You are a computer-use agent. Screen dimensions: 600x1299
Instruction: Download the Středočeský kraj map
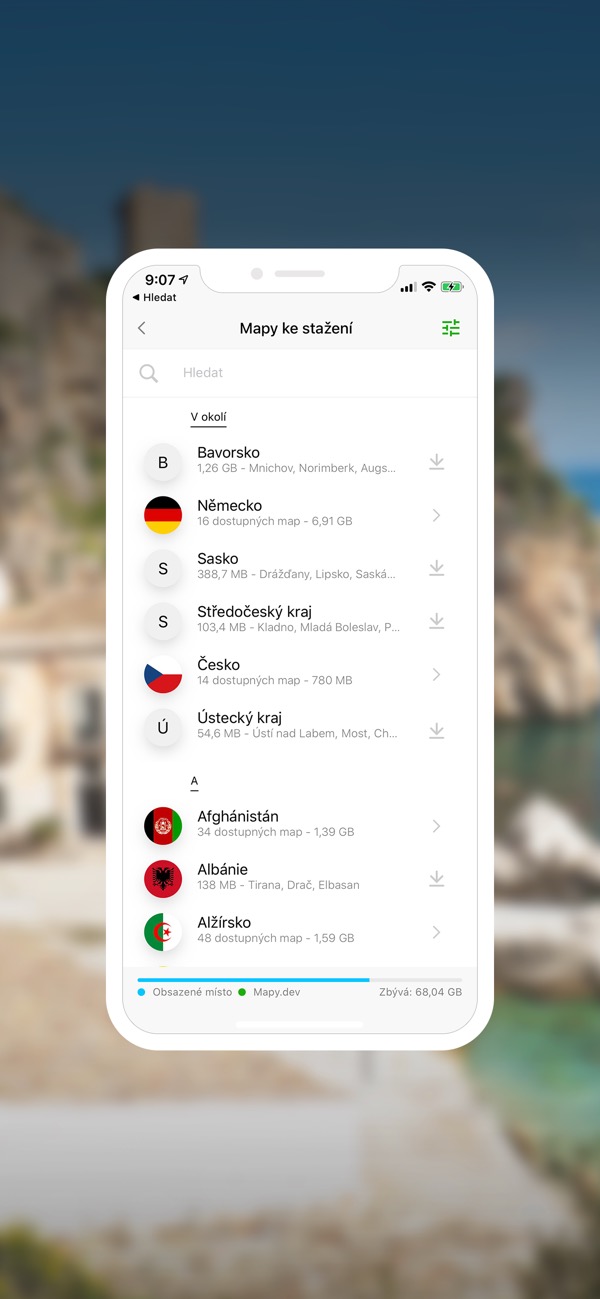click(x=436, y=621)
